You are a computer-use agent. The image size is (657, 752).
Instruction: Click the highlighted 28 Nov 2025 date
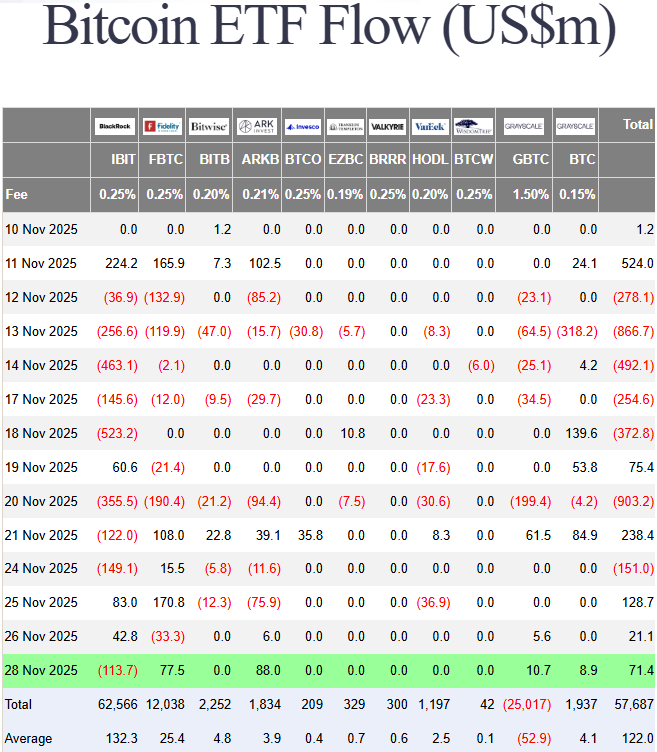(x=41, y=670)
